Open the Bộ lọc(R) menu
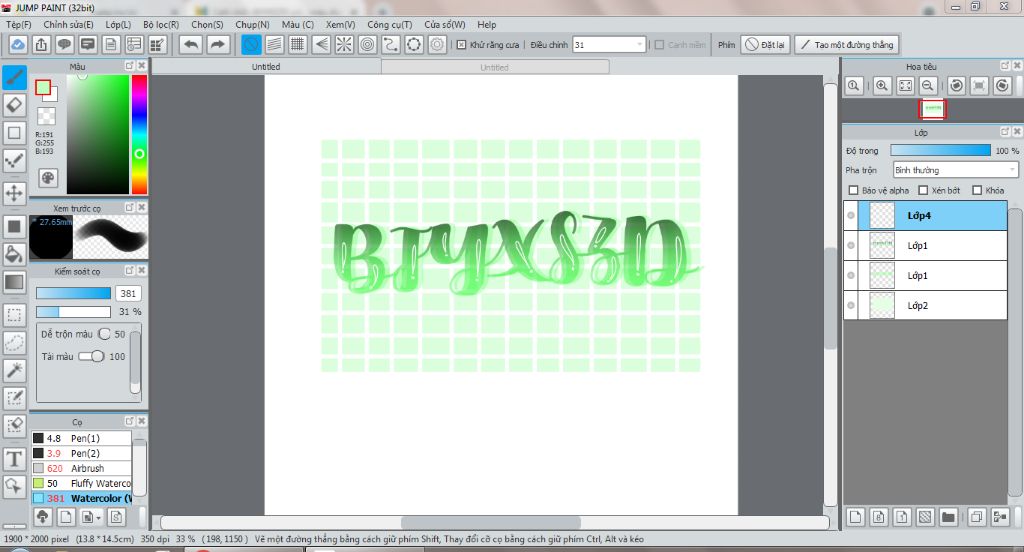 161,24
